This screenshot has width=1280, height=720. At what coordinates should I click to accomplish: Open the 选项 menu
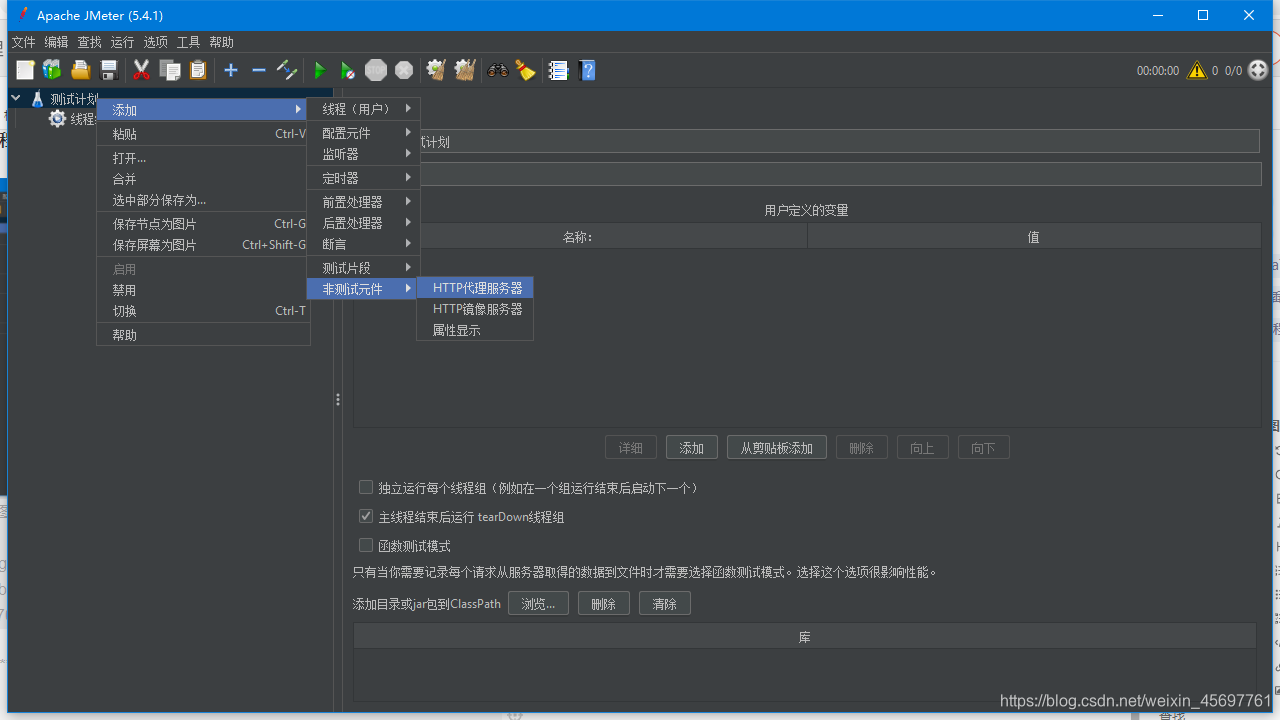point(155,42)
